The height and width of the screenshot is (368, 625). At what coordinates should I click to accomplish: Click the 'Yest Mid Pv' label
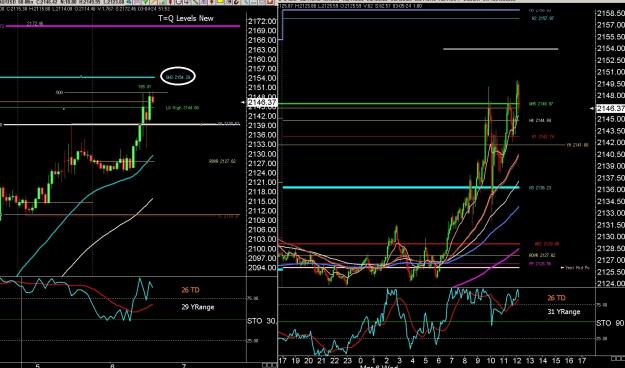pos(576,268)
